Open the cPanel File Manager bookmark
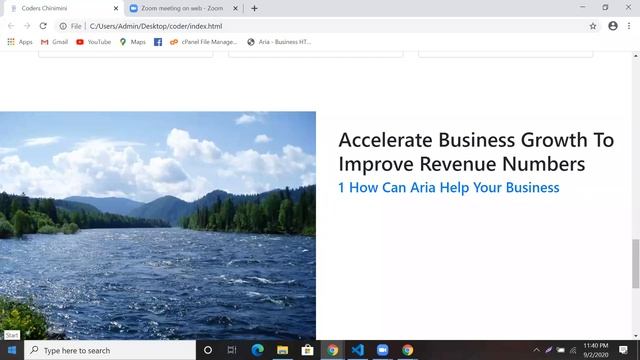Screen dimensions: 640x360 coord(203,42)
